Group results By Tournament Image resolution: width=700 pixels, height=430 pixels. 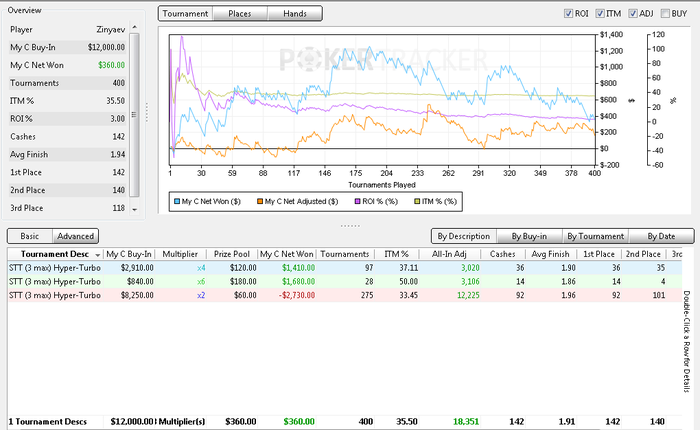(594, 236)
